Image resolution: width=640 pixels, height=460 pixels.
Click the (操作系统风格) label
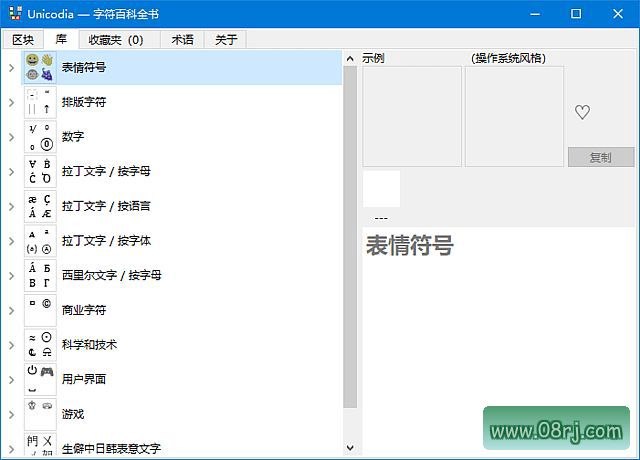(x=508, y=58)
